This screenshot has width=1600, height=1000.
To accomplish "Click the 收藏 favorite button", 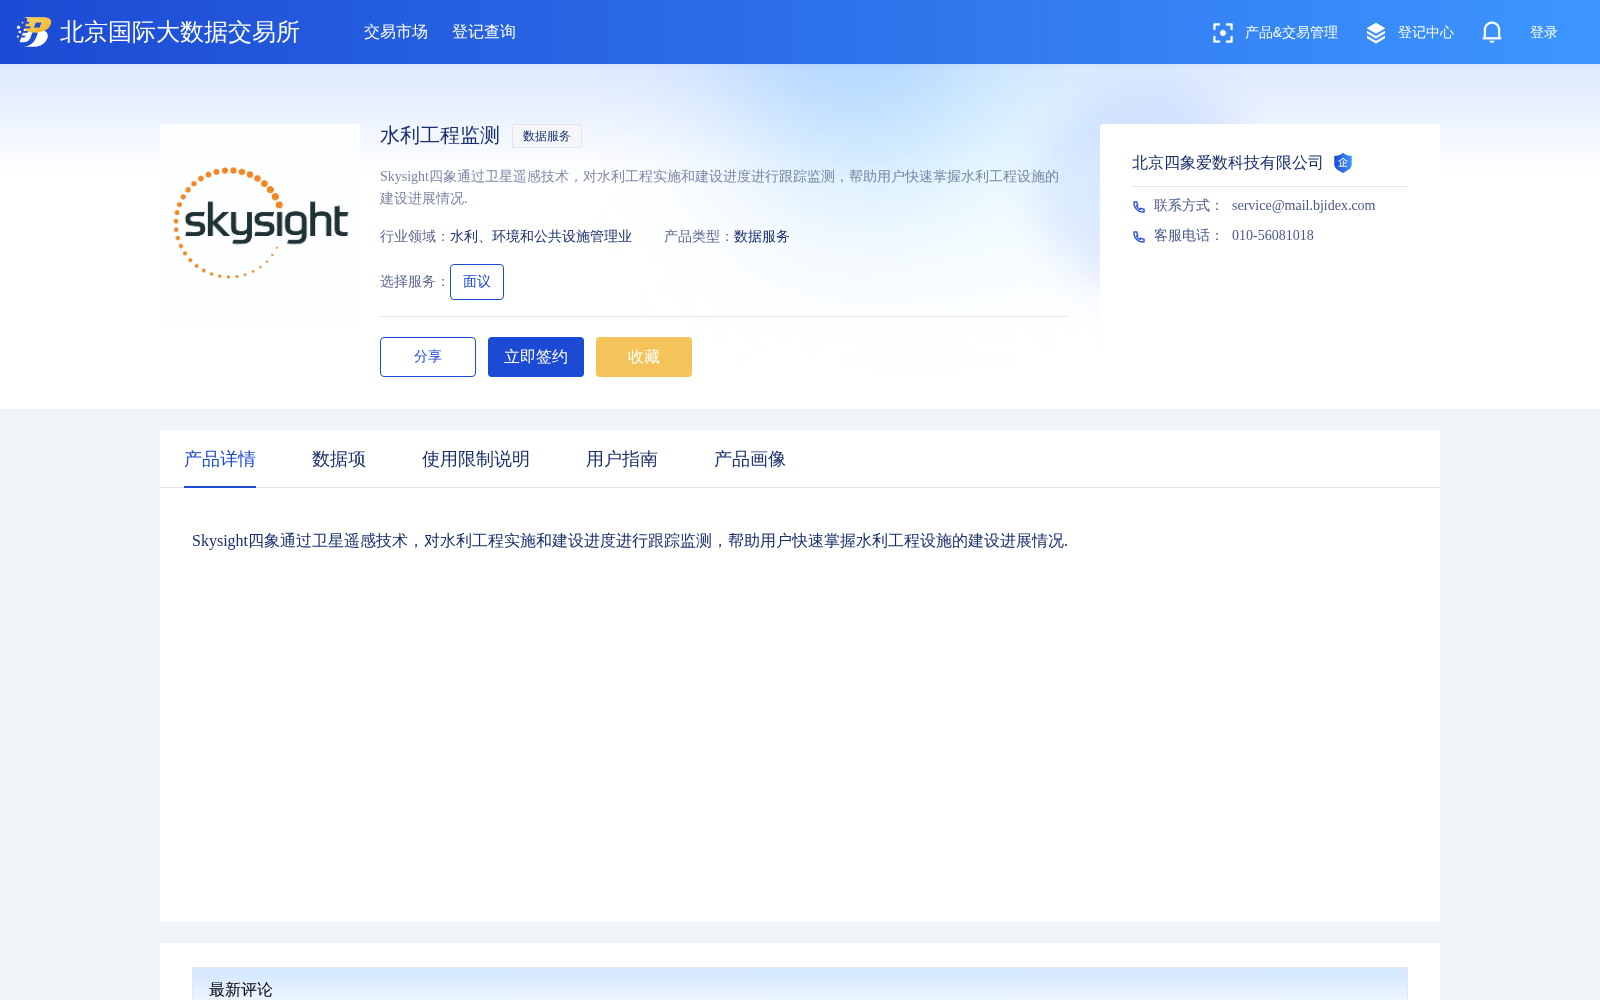I will (644, 357).
